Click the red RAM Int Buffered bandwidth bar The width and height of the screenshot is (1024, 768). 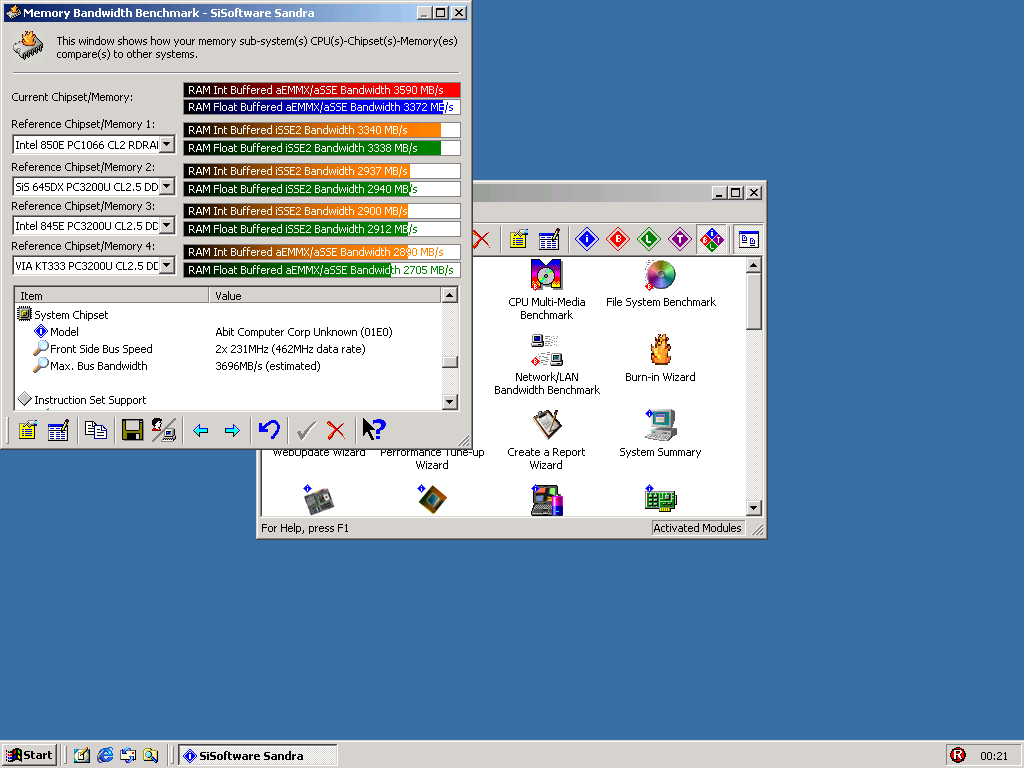tap(321, 90)
